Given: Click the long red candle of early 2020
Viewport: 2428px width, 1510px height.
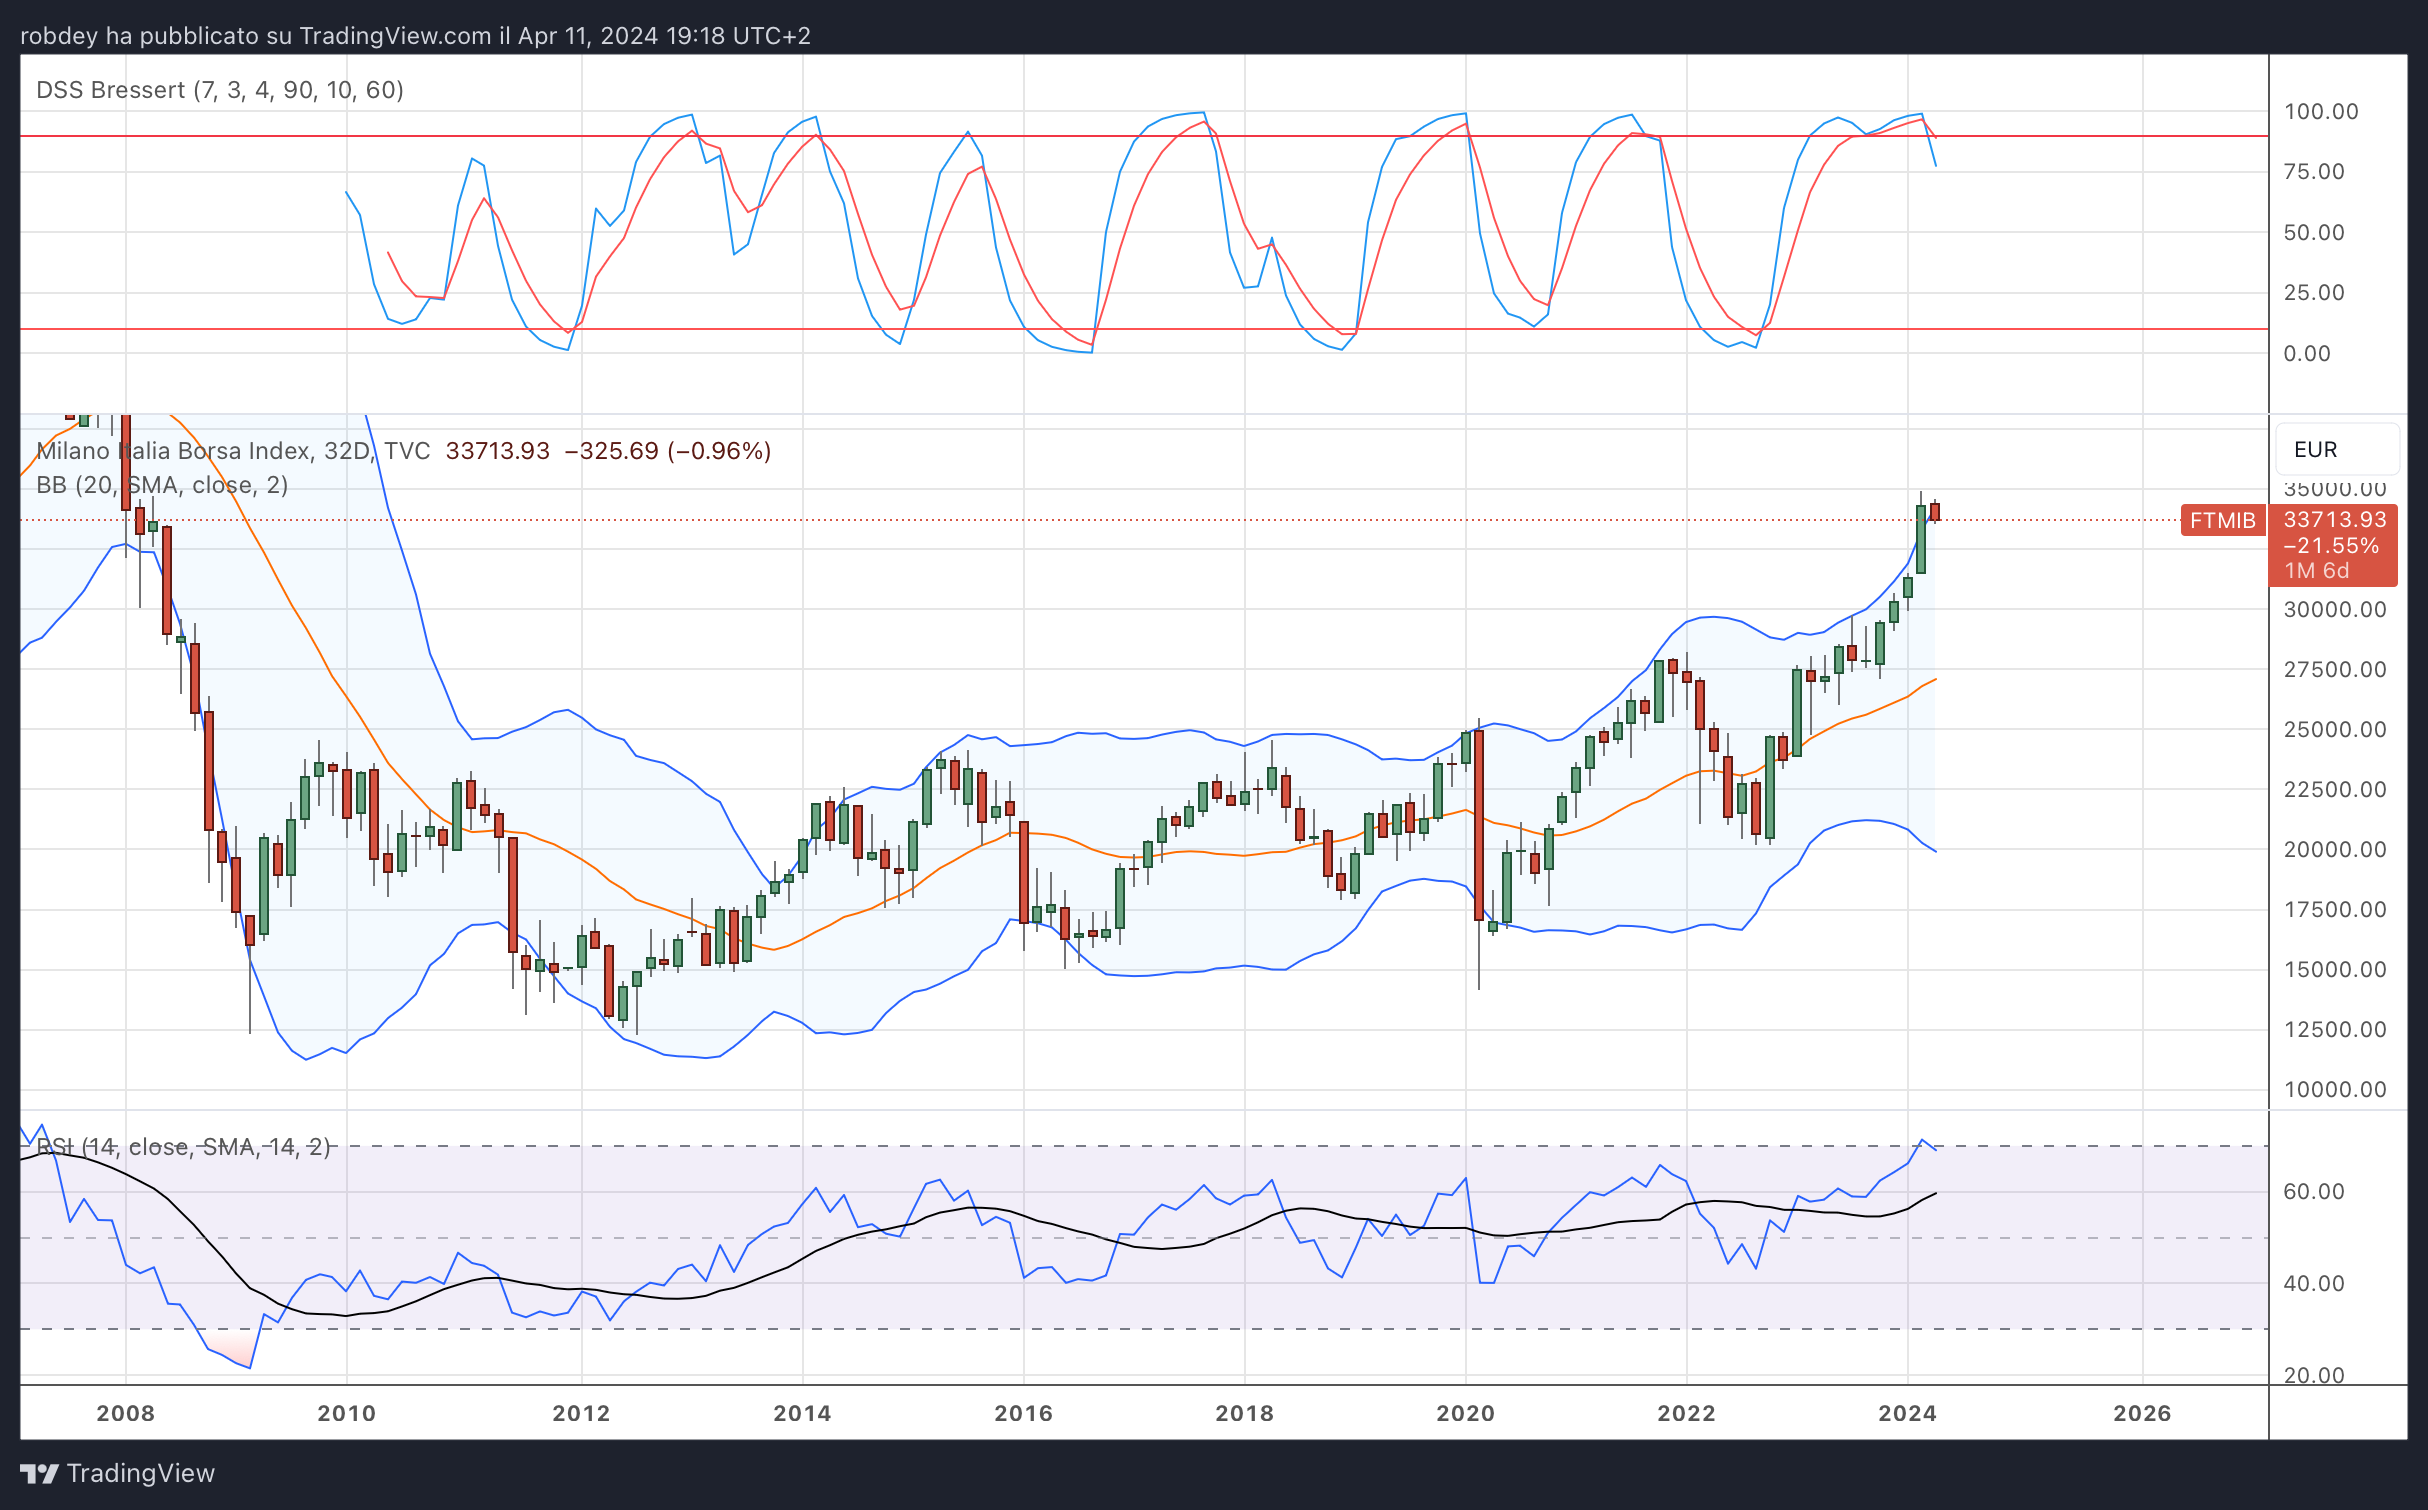Looking at the screenshot, I should [x=1479, y=825].
